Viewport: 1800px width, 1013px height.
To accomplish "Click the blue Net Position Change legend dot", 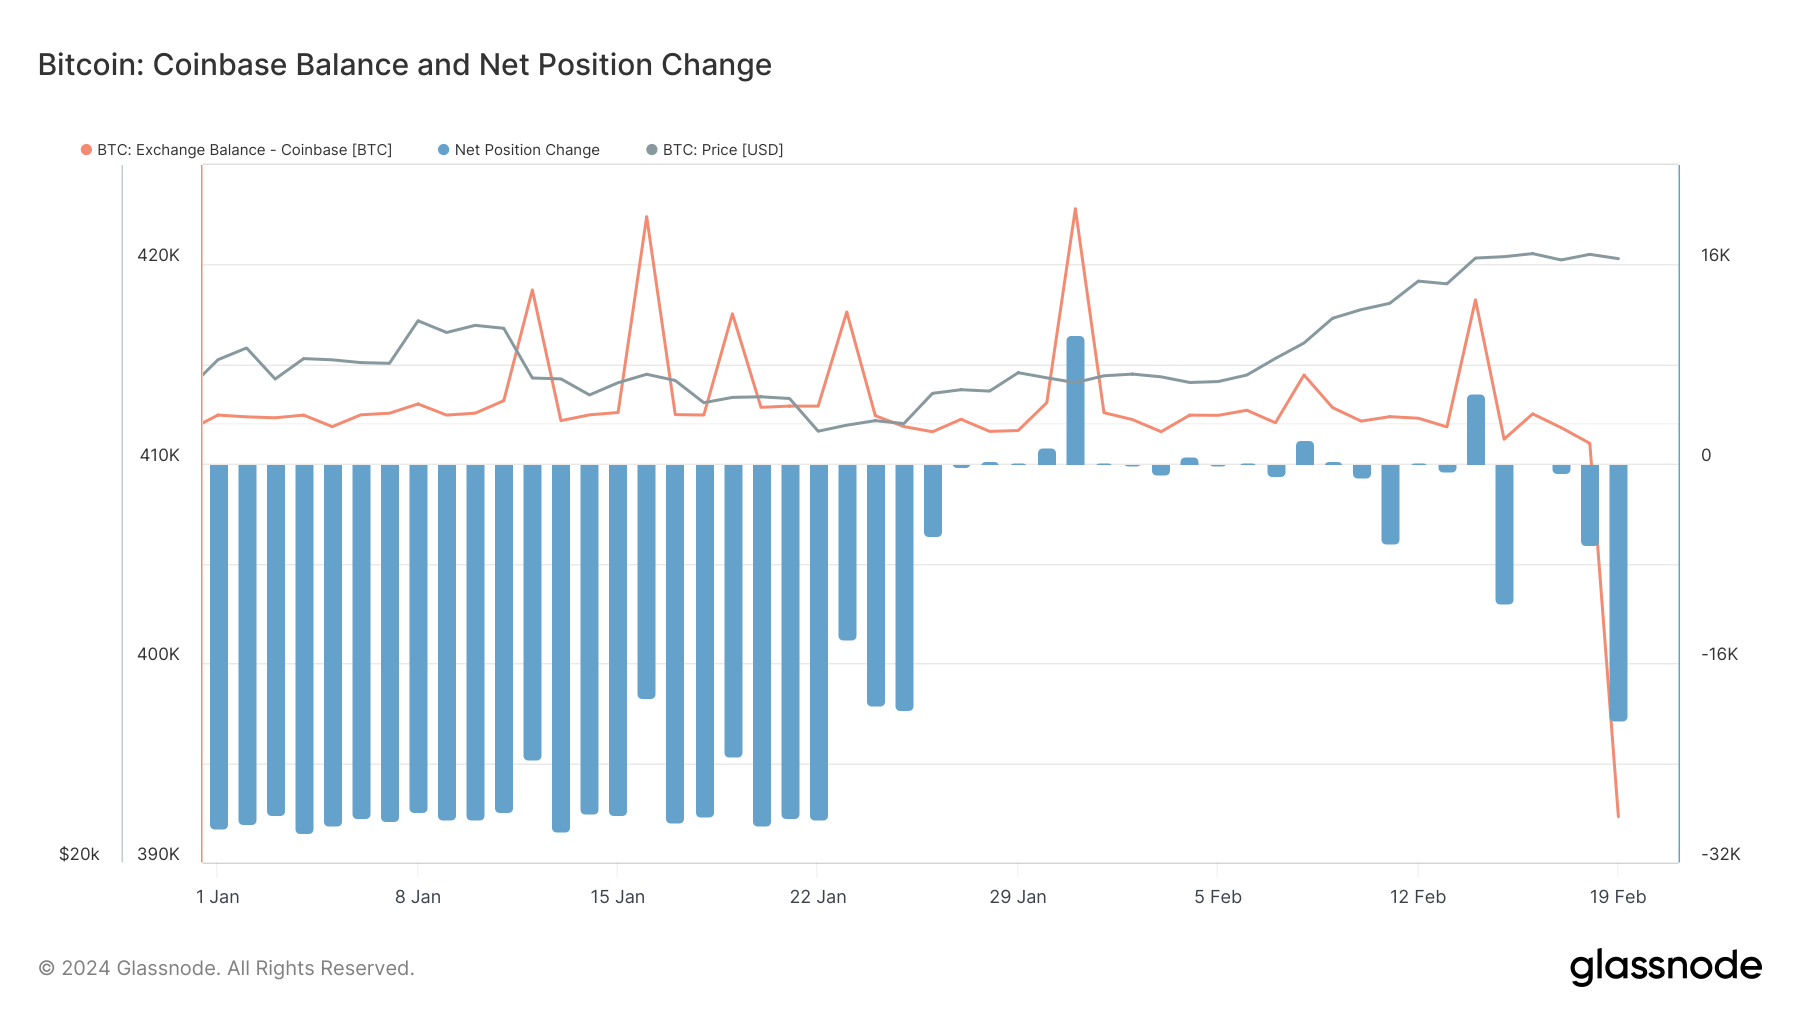I will click(444, 150).
